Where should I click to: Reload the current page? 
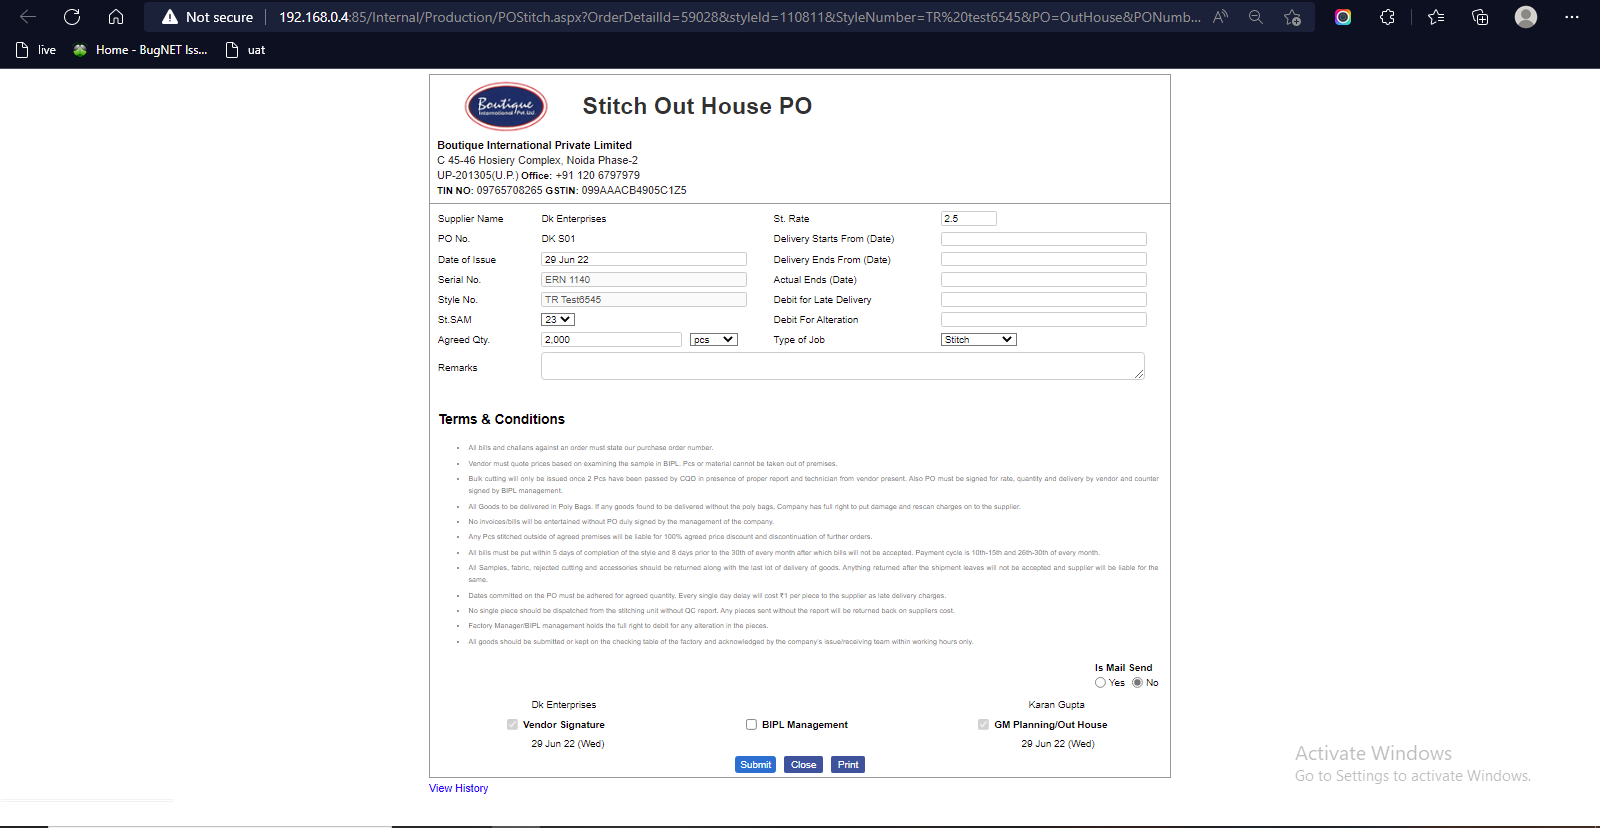point(72,17)
